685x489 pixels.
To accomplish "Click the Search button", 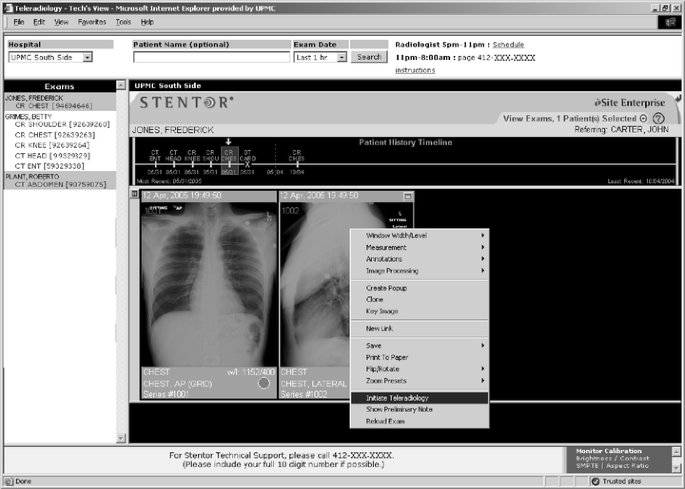I will (x=369, y=57).
